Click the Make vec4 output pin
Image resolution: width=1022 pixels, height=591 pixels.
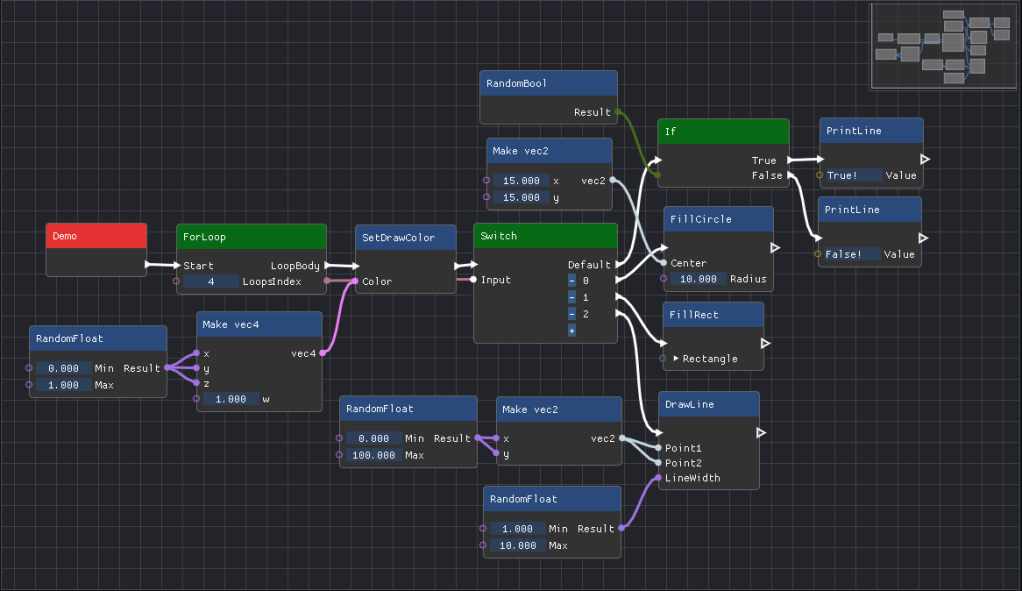[x=323, y=353]
